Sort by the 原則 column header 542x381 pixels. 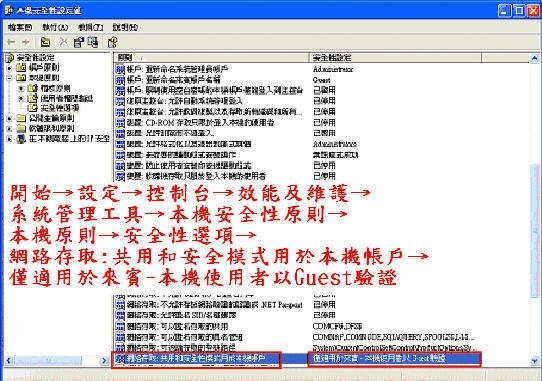tap(211, 57)
